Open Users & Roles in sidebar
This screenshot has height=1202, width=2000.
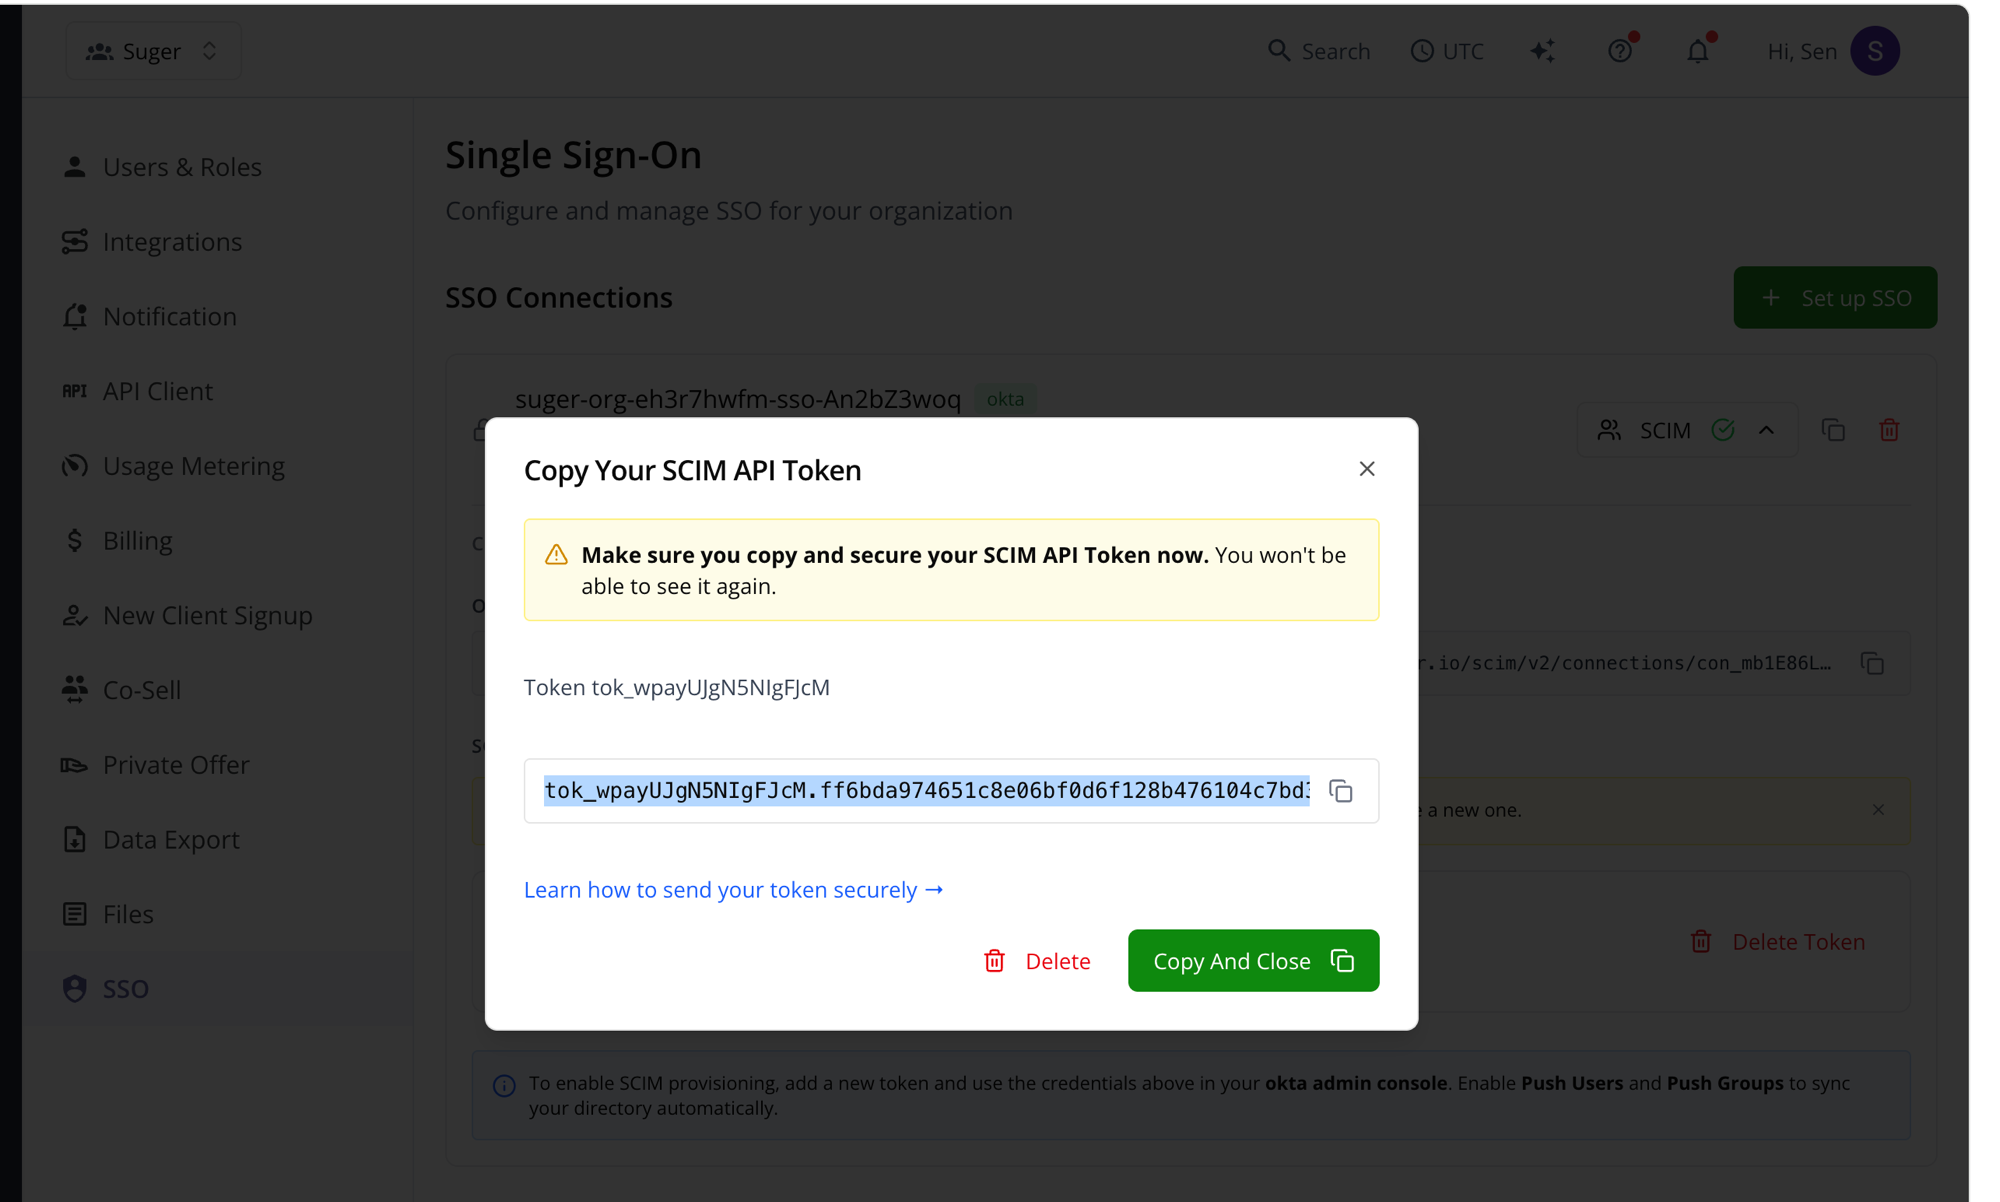182,167
